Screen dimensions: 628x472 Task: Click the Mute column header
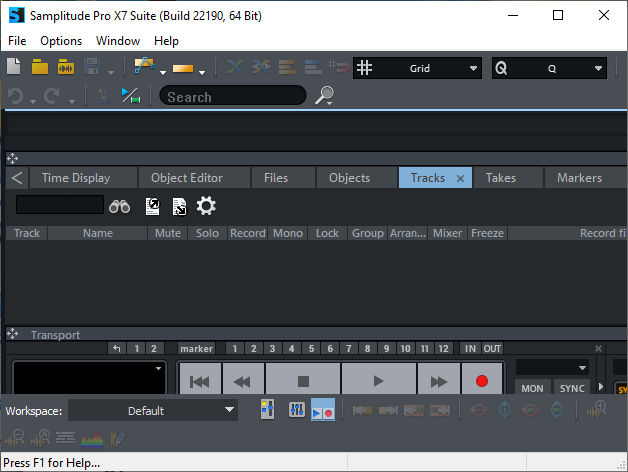coord(167,233)
